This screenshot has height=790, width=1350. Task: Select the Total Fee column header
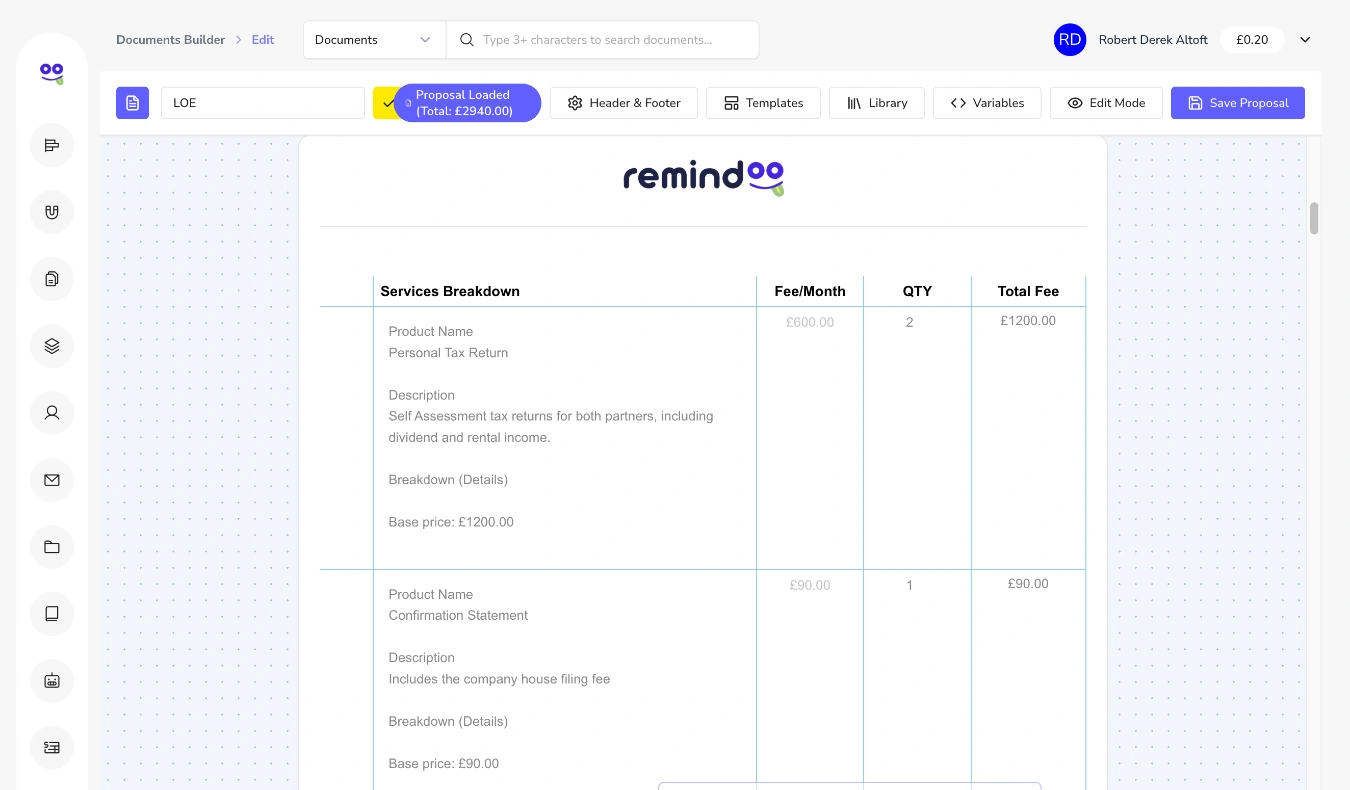(x=1028, y=291)
